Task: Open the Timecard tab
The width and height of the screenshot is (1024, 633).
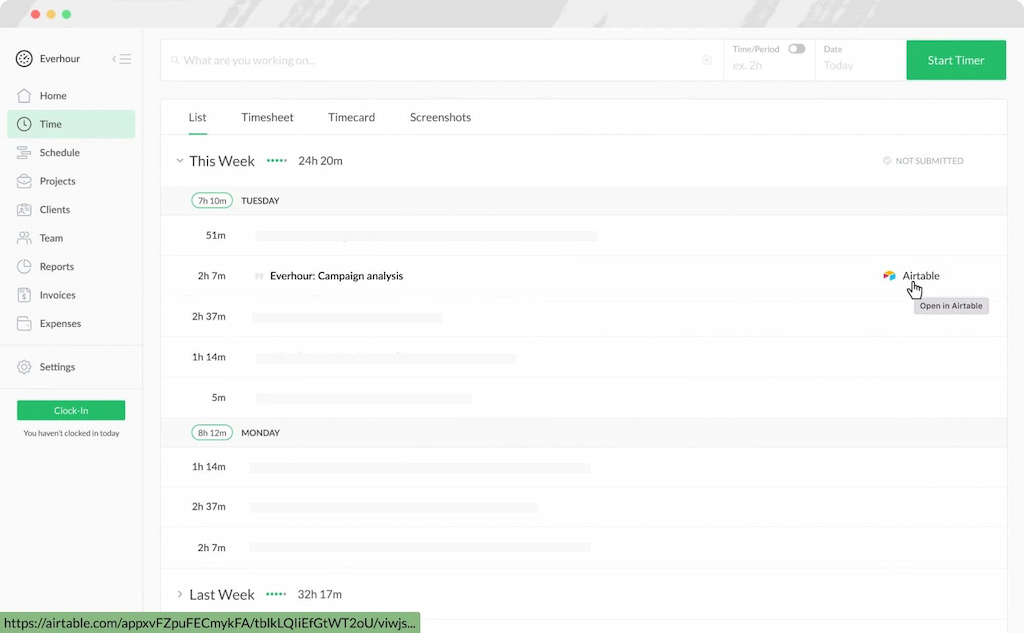Action: (351, 118)
